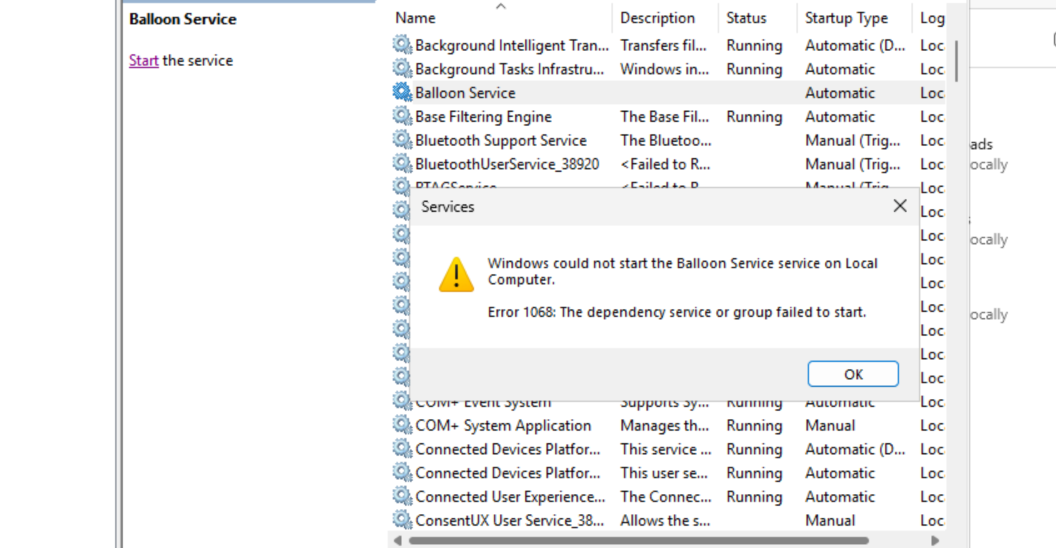Click the Start the service link
This screenshot has height=548, width=1056.
(x=143, y=61)
